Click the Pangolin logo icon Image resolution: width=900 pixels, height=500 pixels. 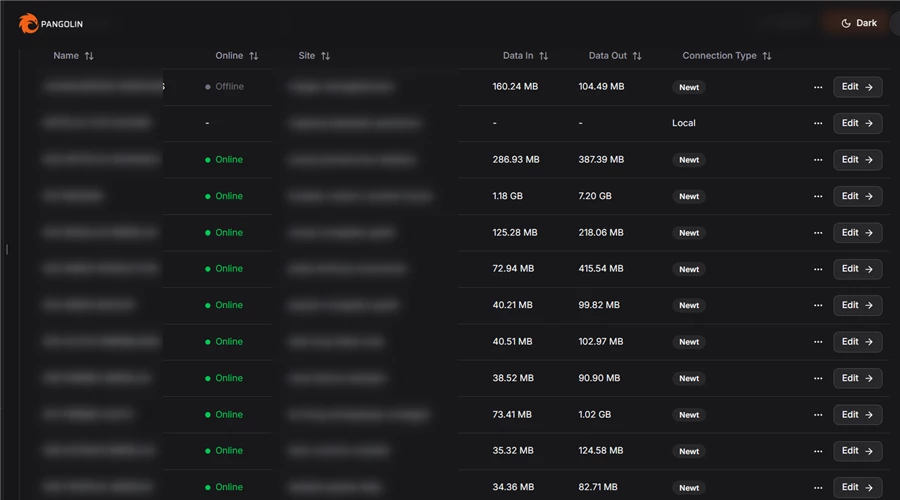tap(28, 24)
